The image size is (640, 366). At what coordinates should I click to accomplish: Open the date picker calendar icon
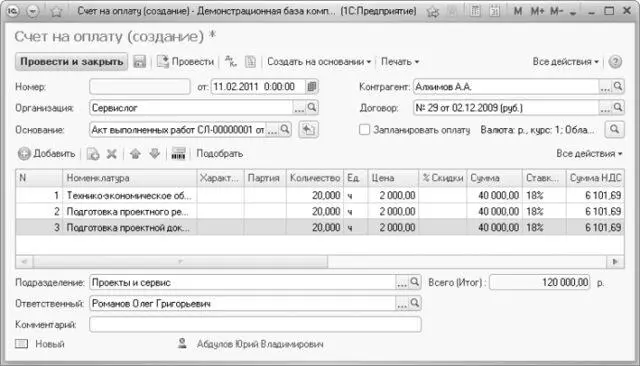(312, 87)
